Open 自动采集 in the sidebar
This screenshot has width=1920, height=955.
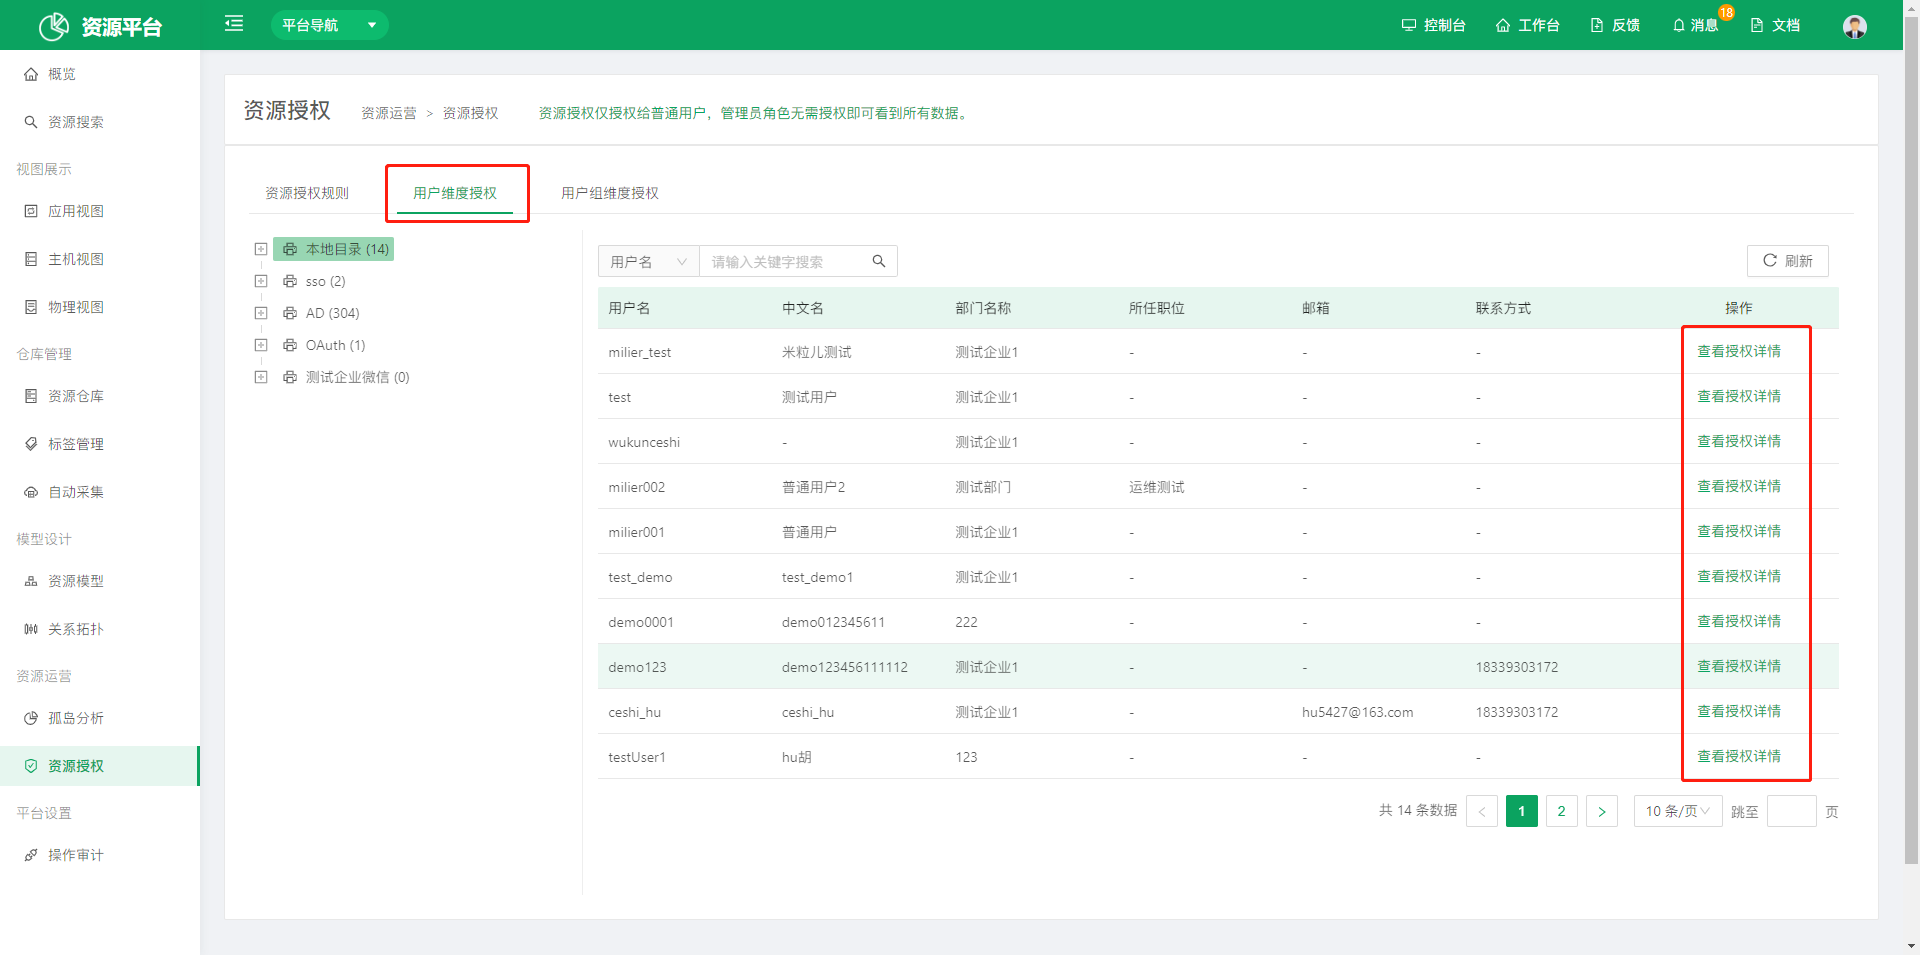pos(100,492)
